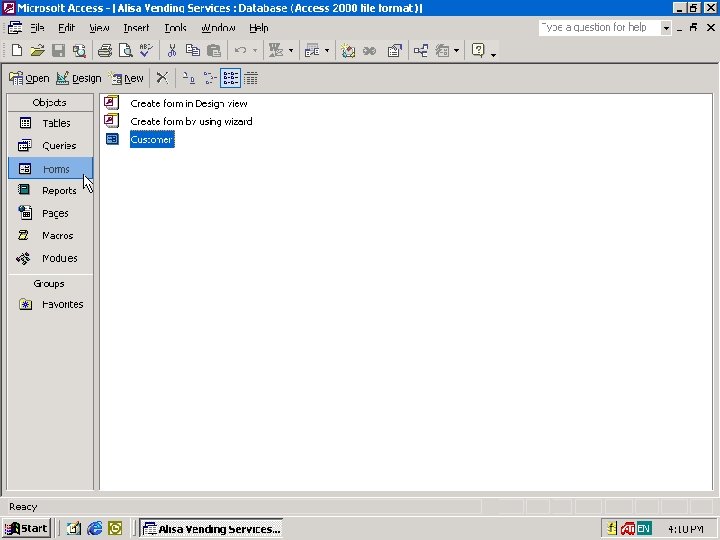The height and width of the screenshot is (540, 720).
Task: Click the database window icon in menu bar
Action: tap(15, 28)
